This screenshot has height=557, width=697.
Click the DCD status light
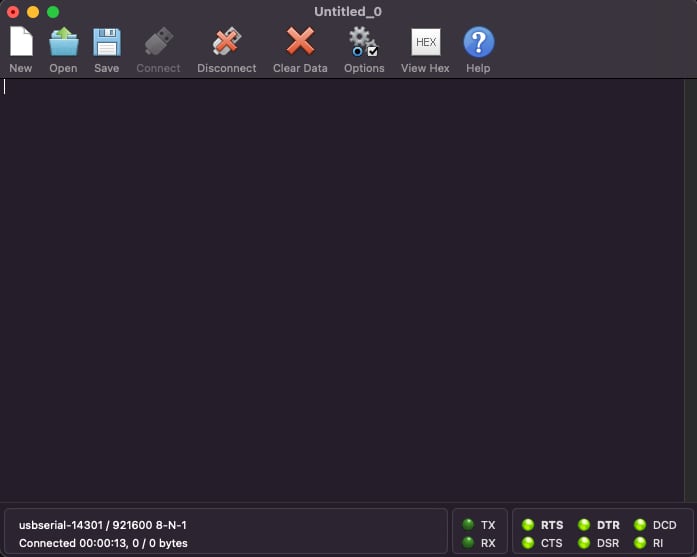[x=640, y=525]
